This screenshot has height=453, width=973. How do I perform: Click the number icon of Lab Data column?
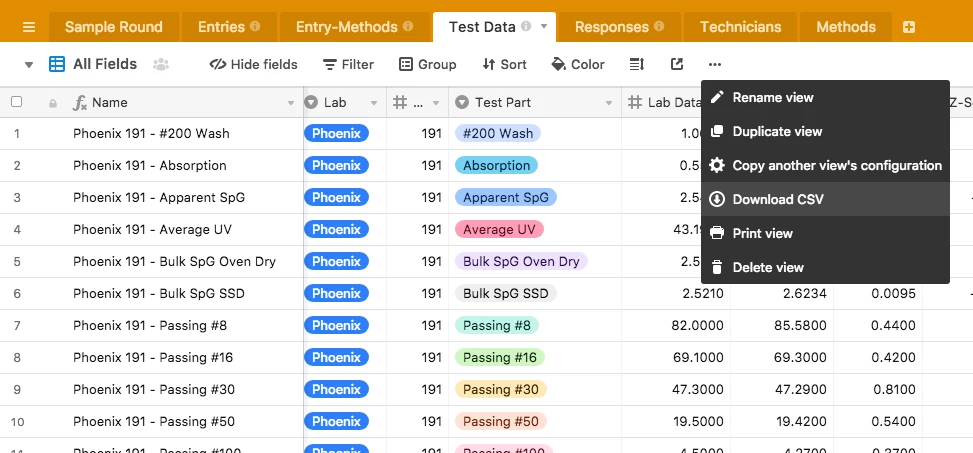click(x=634, y=102)
